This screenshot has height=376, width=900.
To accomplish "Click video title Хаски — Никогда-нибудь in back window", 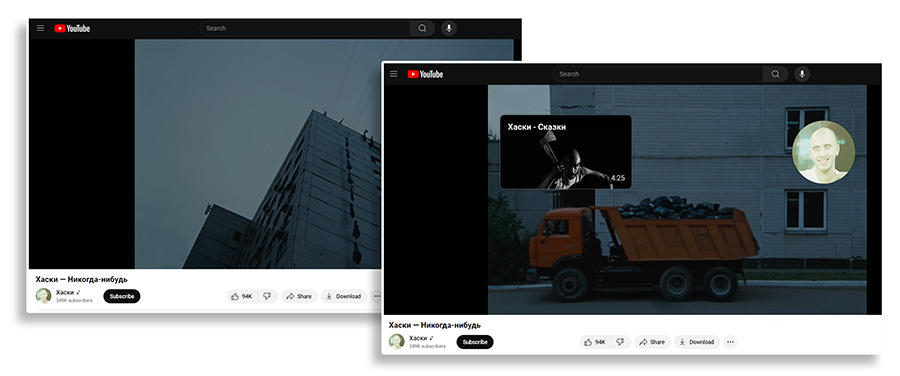I will (x=82, y=280).
